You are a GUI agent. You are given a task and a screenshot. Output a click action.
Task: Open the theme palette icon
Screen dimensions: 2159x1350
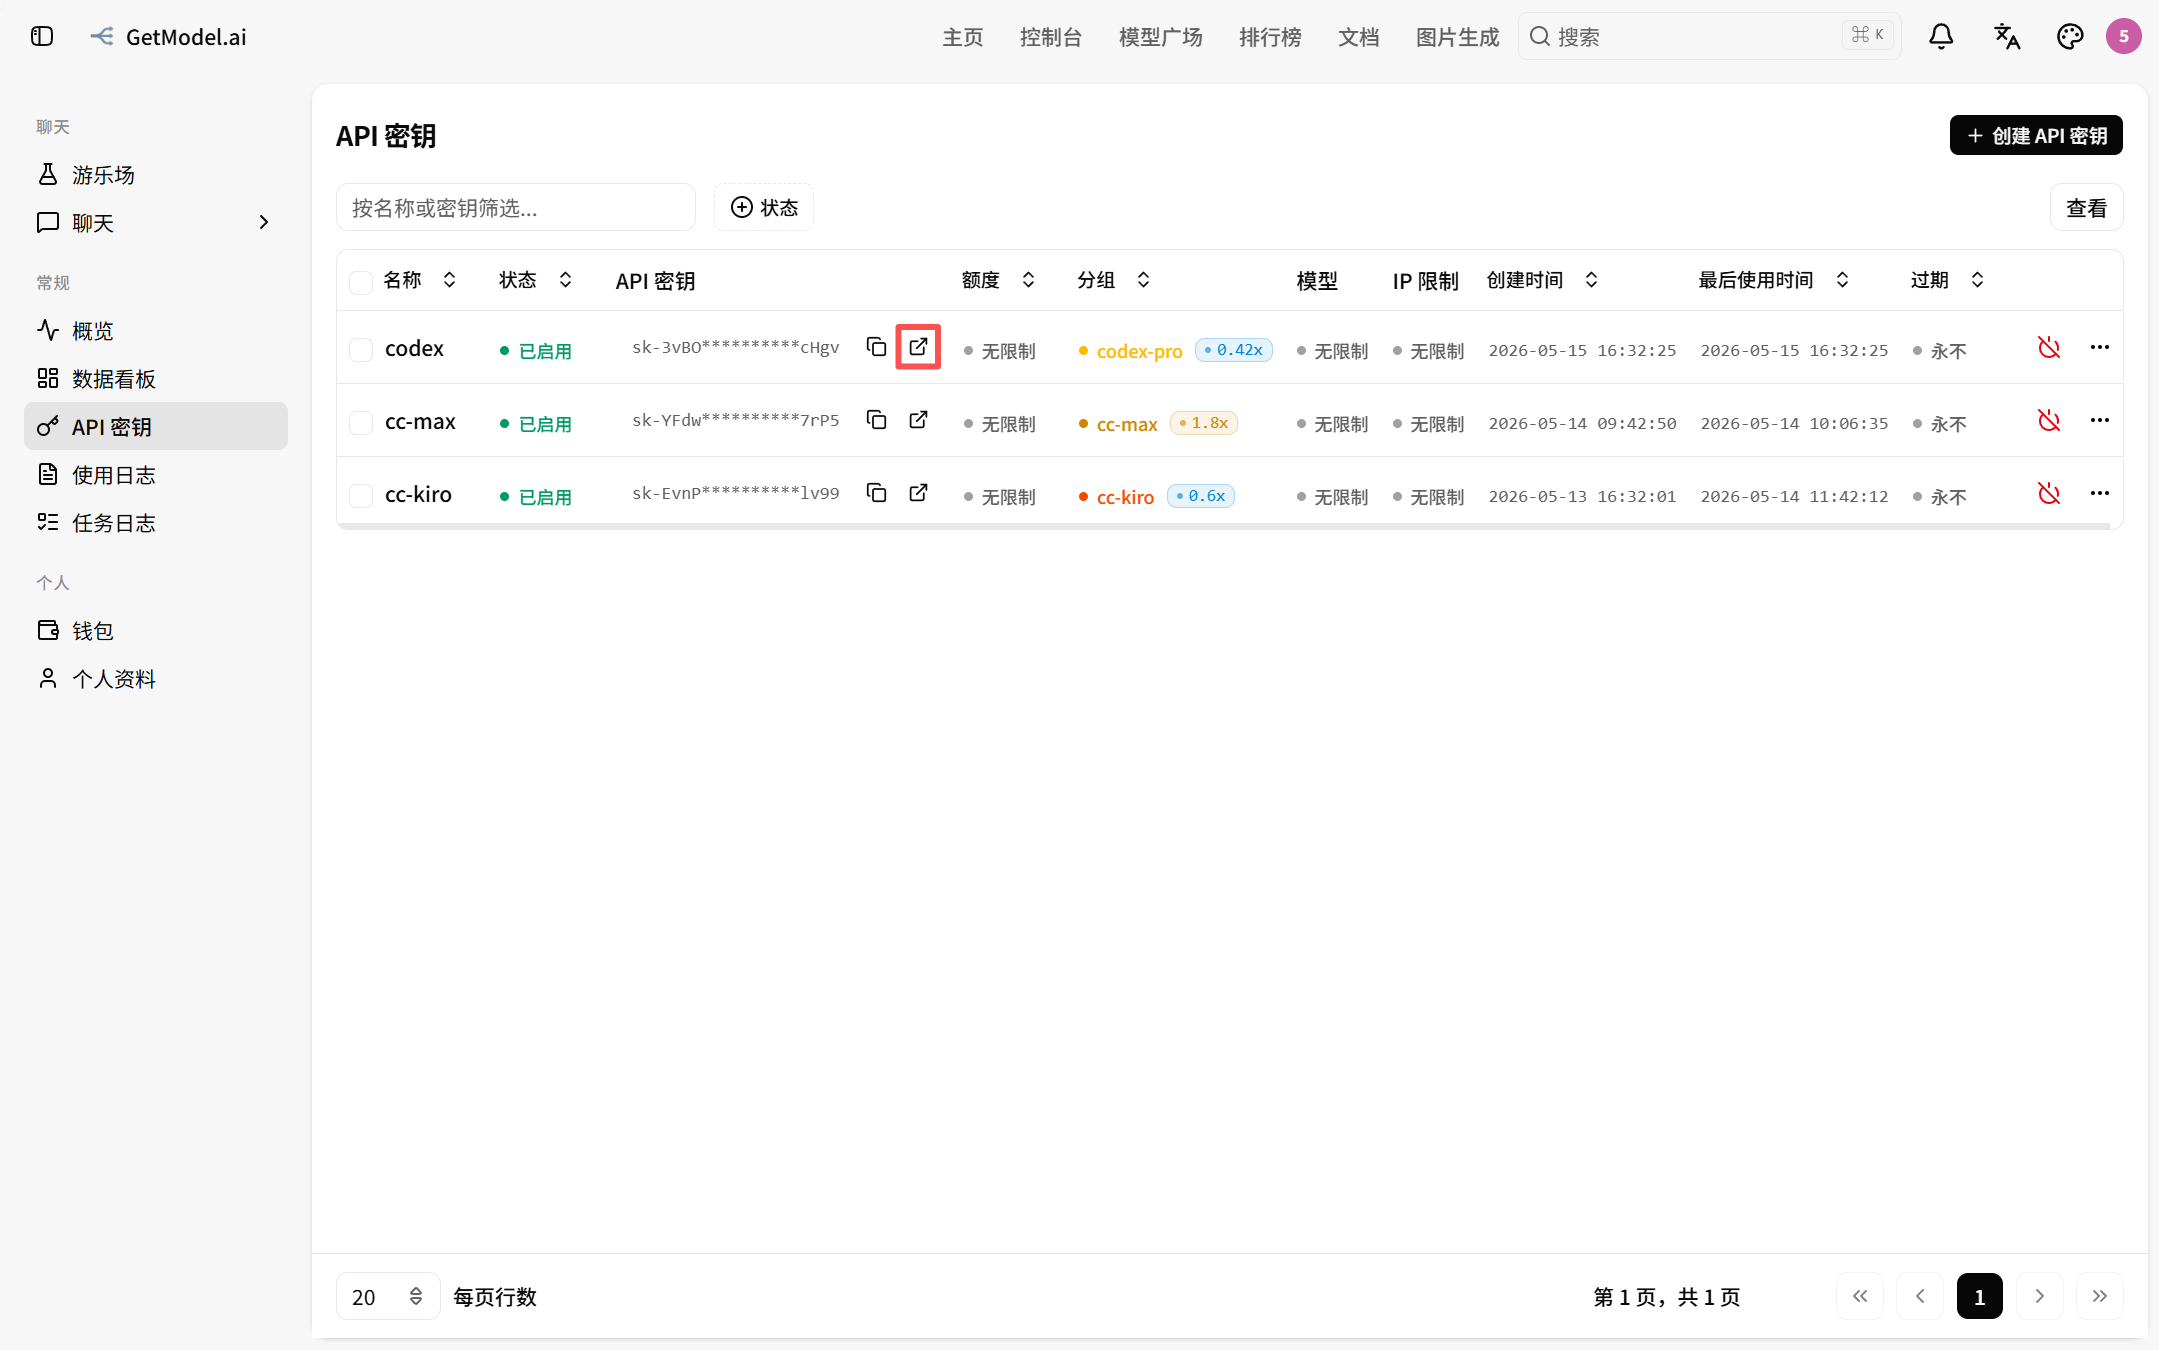[x=2070, y=37]
